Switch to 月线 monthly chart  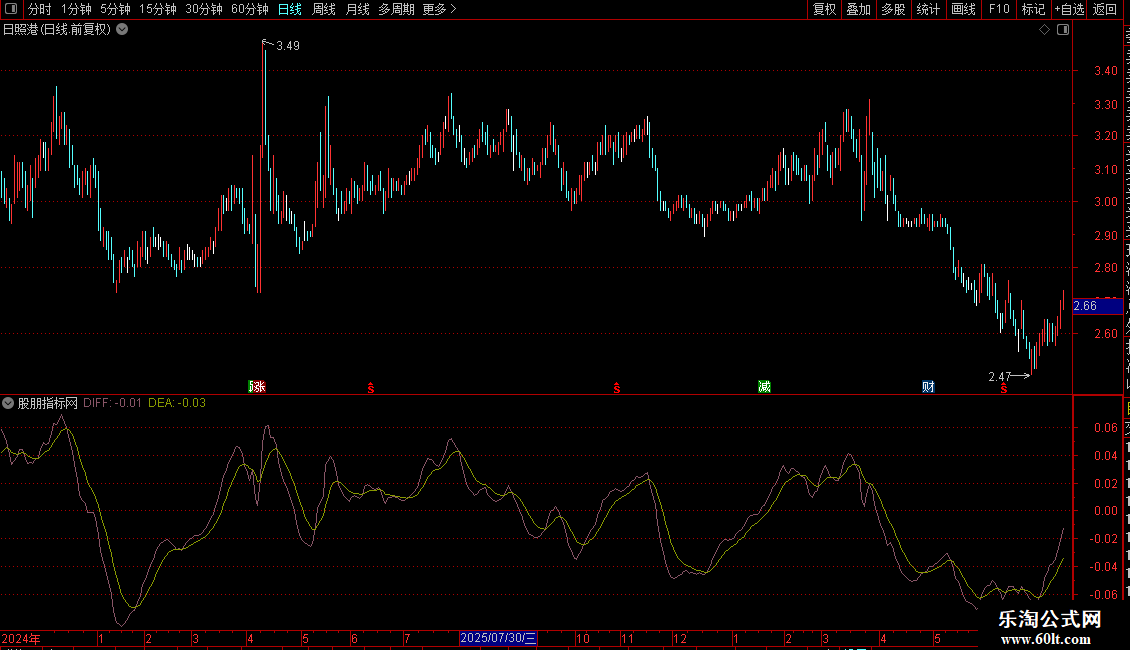point(357,9)
